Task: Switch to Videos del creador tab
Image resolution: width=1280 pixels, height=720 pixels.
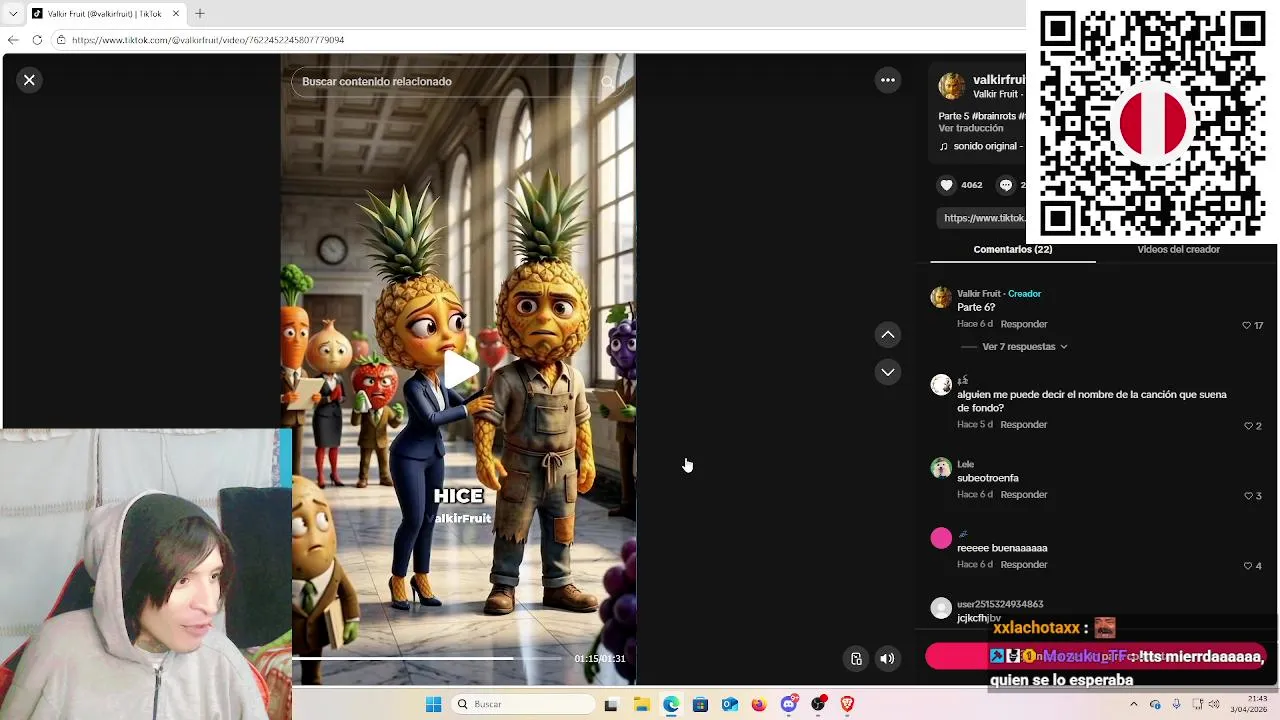Action: pyautogui.click(x=1178, y=250)
